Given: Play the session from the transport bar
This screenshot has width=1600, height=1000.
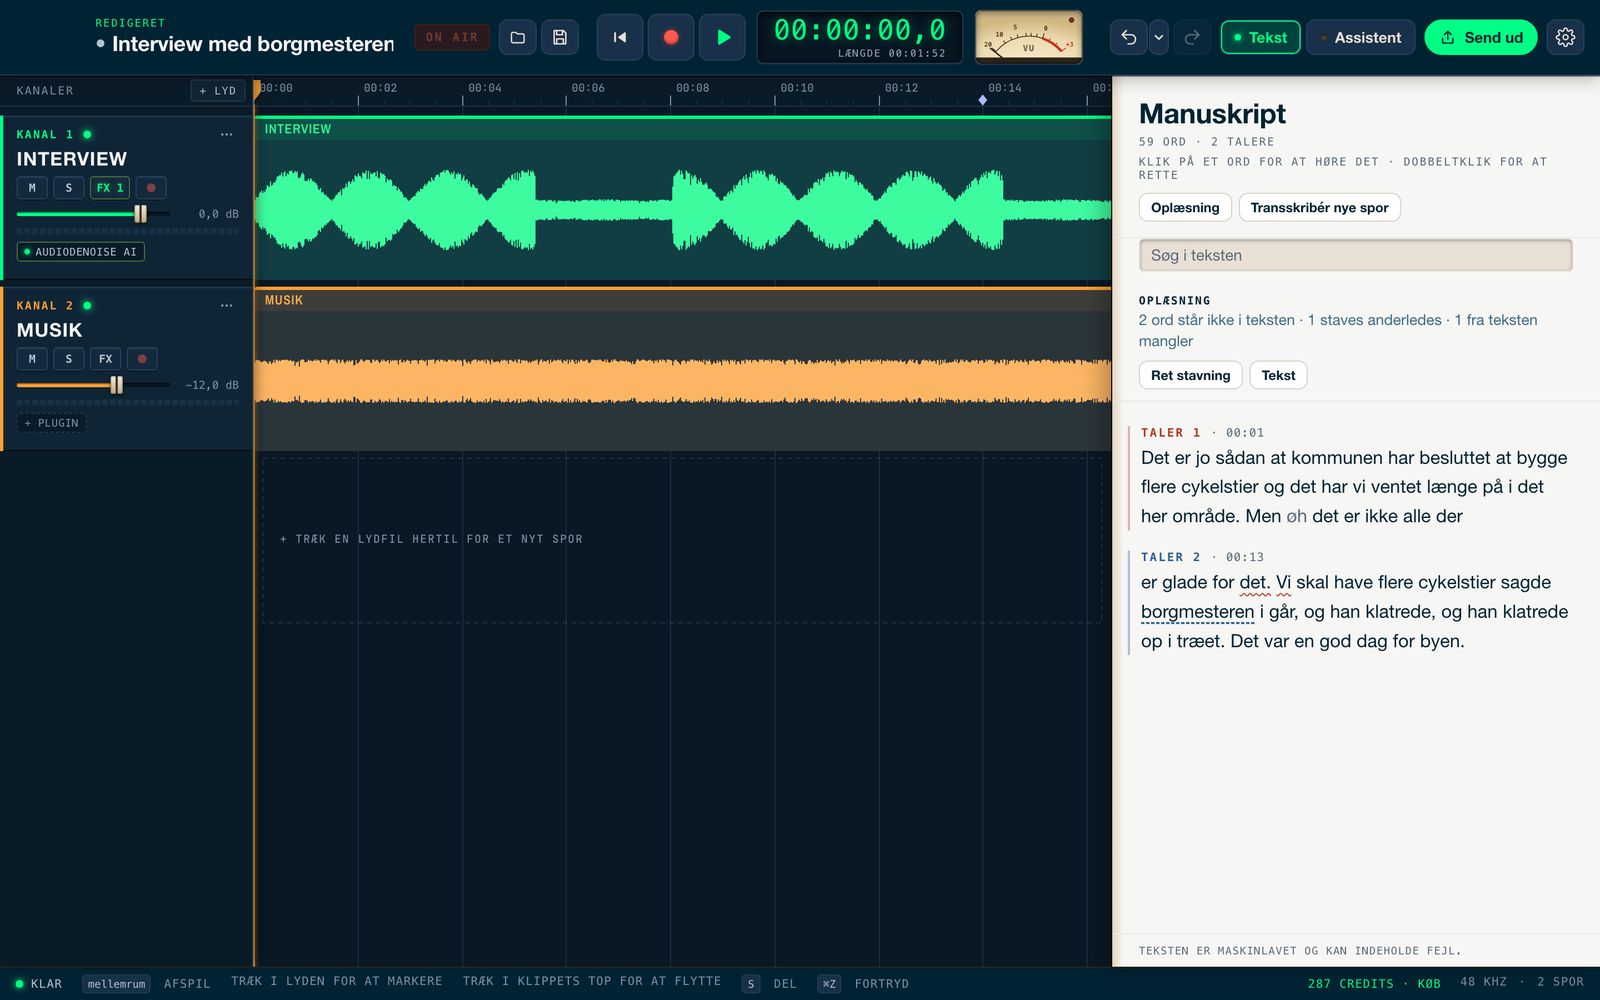Looking at the screenshot, I should pos(723,38).
